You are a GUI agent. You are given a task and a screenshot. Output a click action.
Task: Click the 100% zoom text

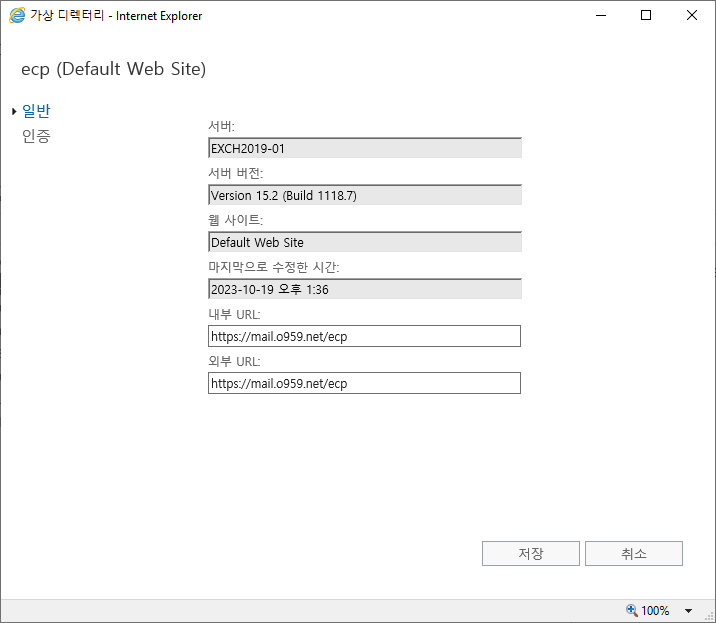click(x=655, y=611)
